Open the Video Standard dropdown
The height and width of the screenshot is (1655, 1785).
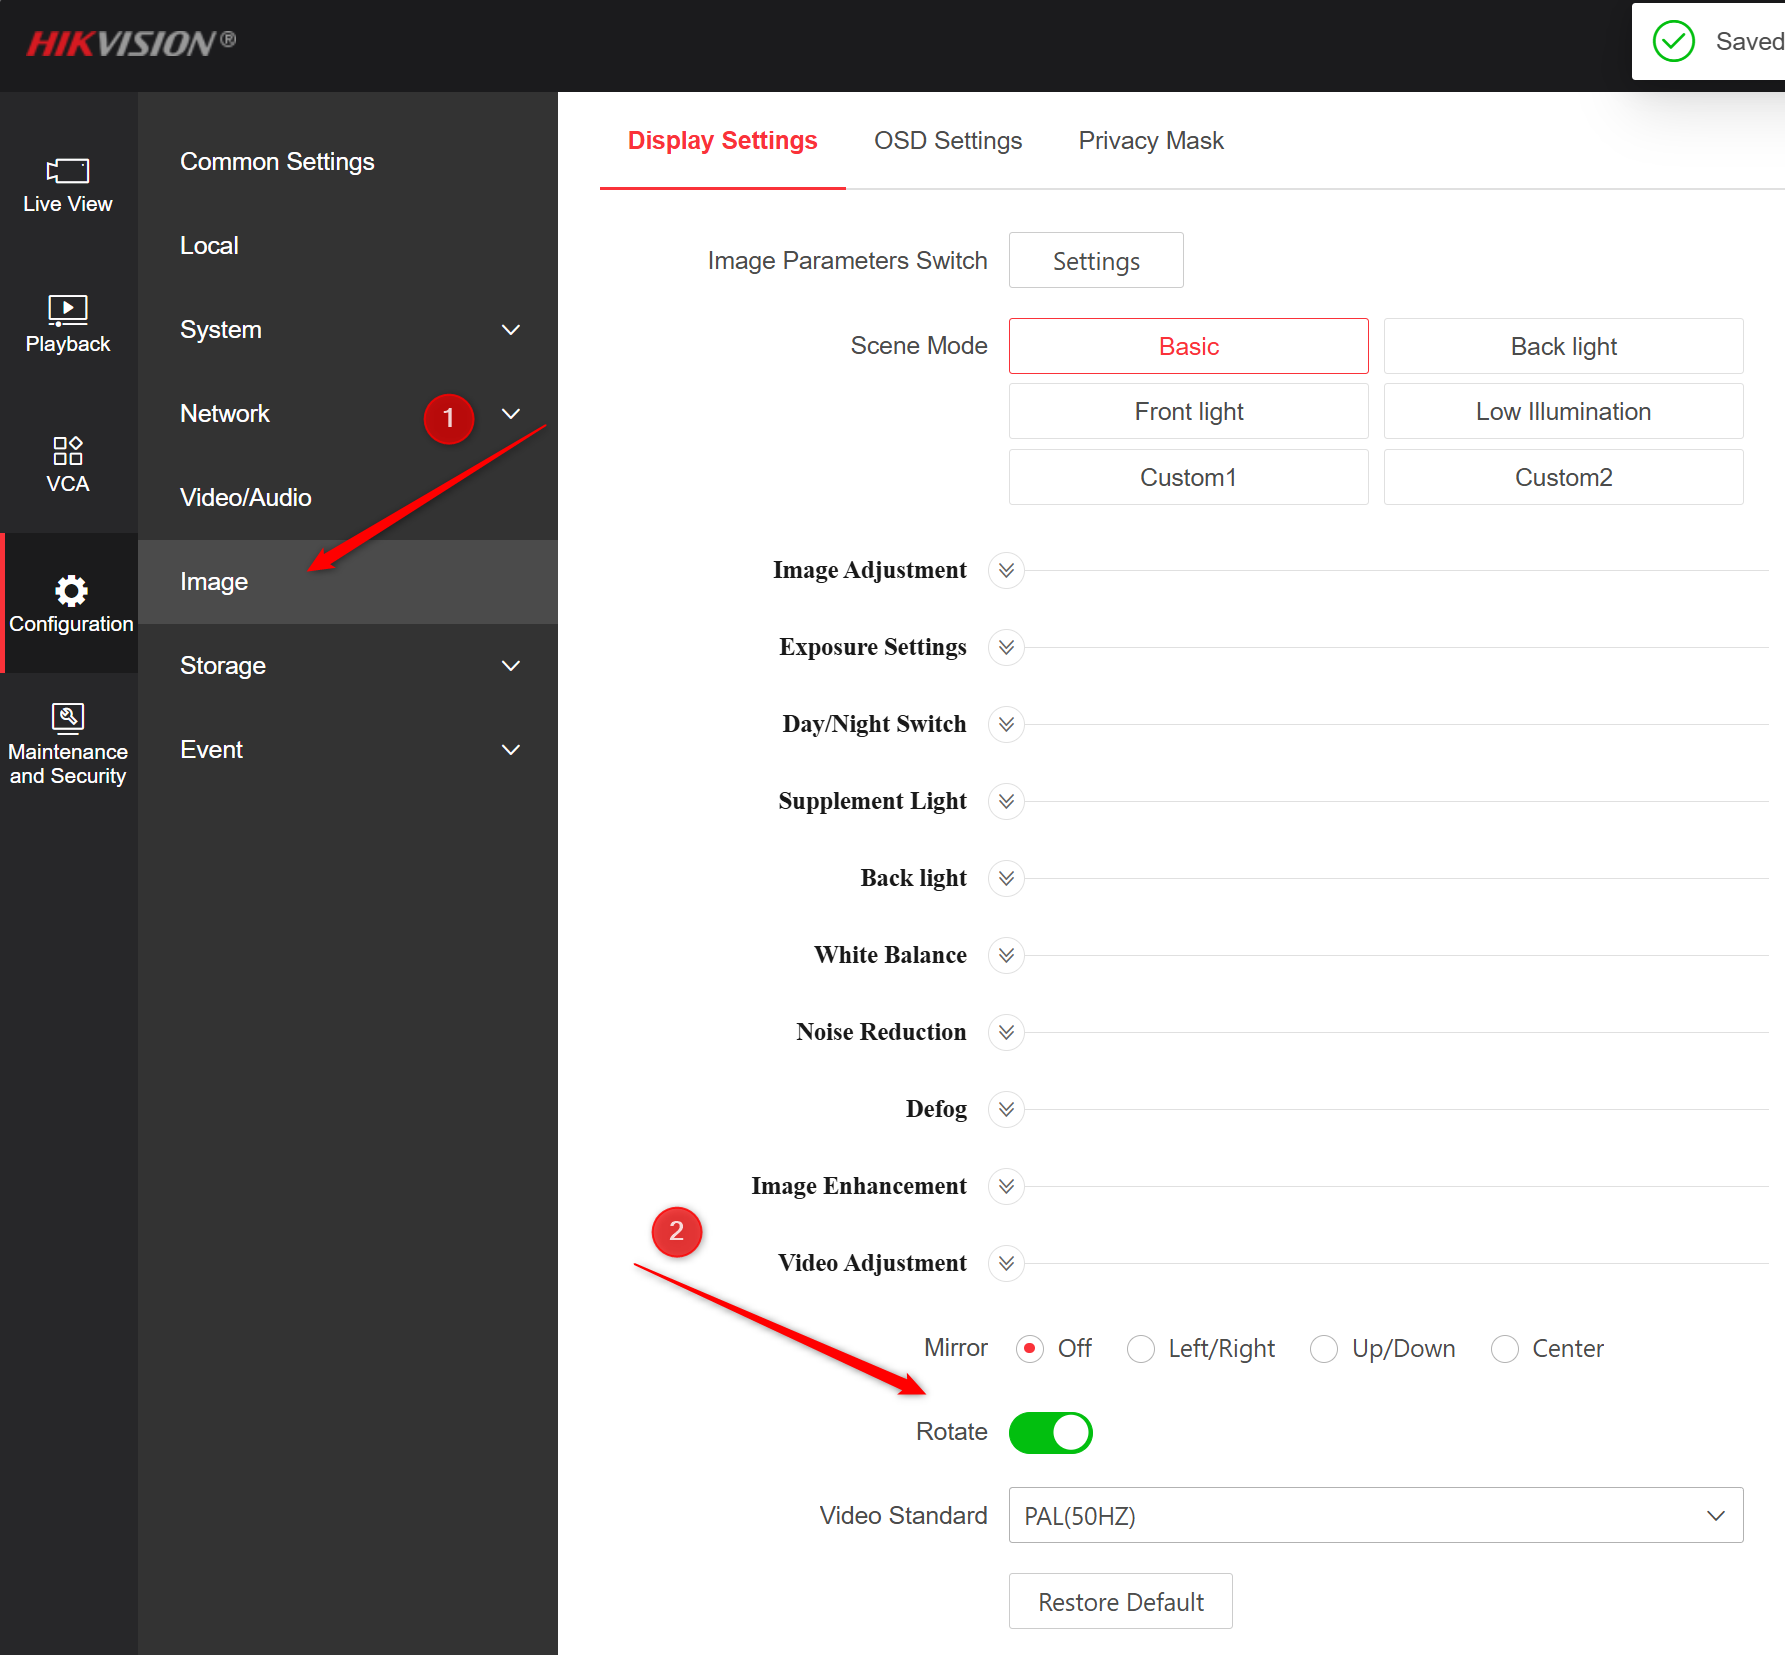(1376, 1516)
